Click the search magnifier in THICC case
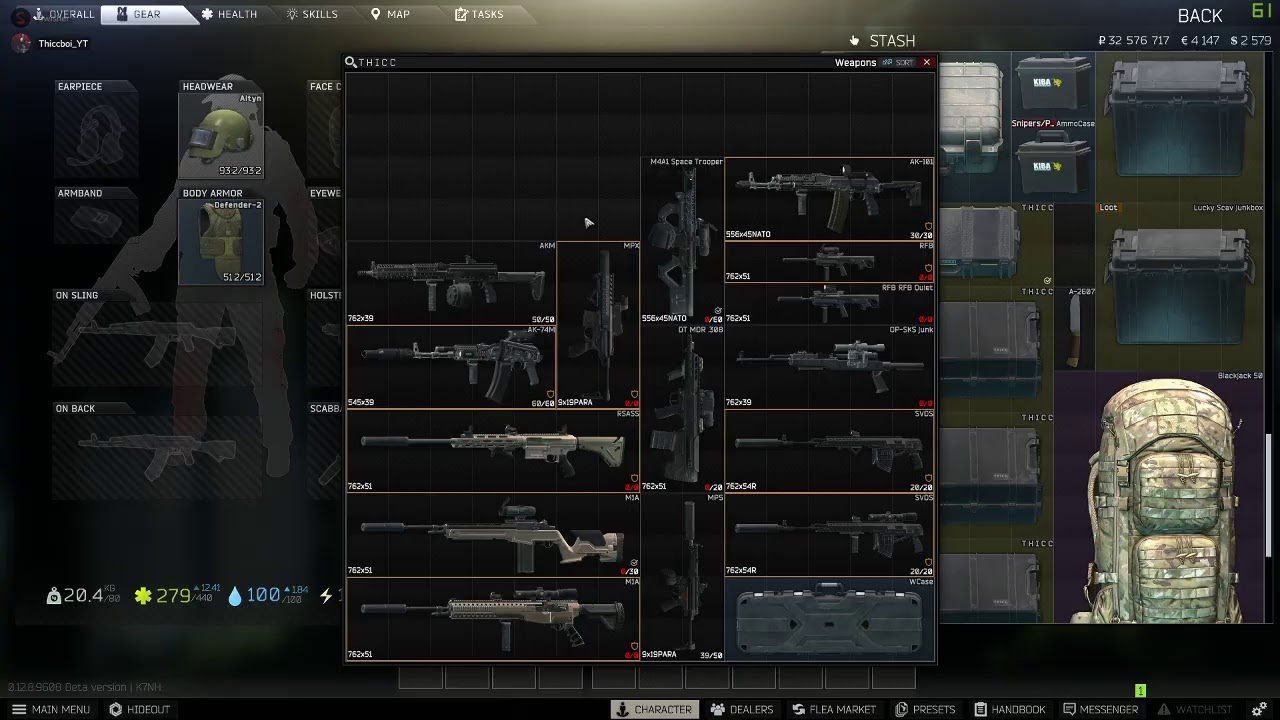The width and height of the screenshot is (1280, 720). pyautogui.click(x=351, y=62)
